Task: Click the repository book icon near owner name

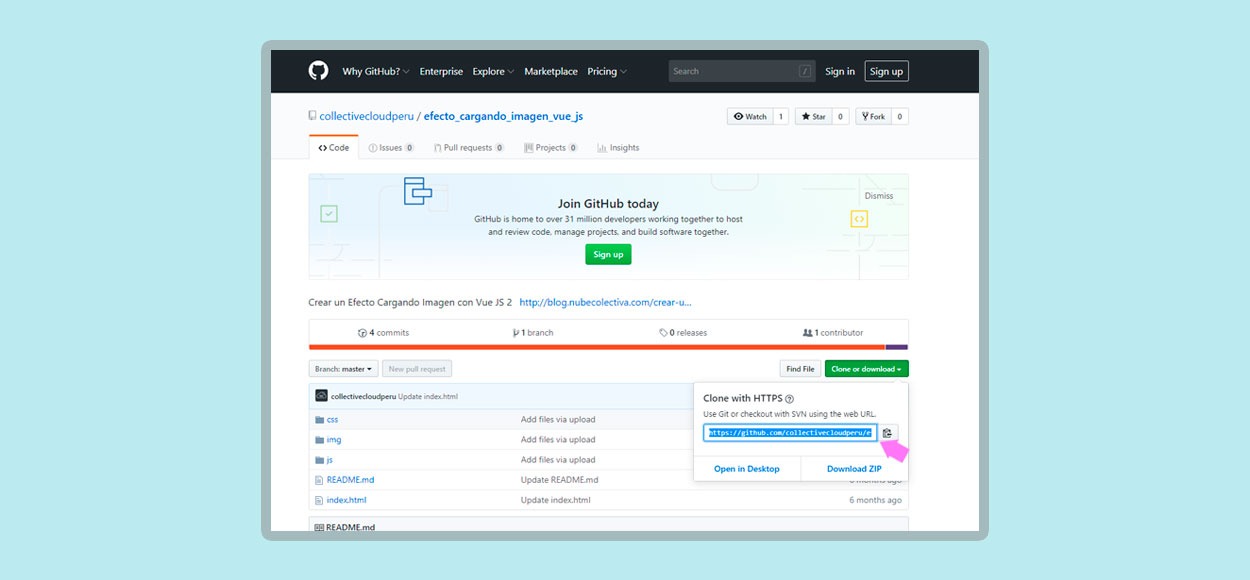Action: pyautogui.click(x=312, y=116)
